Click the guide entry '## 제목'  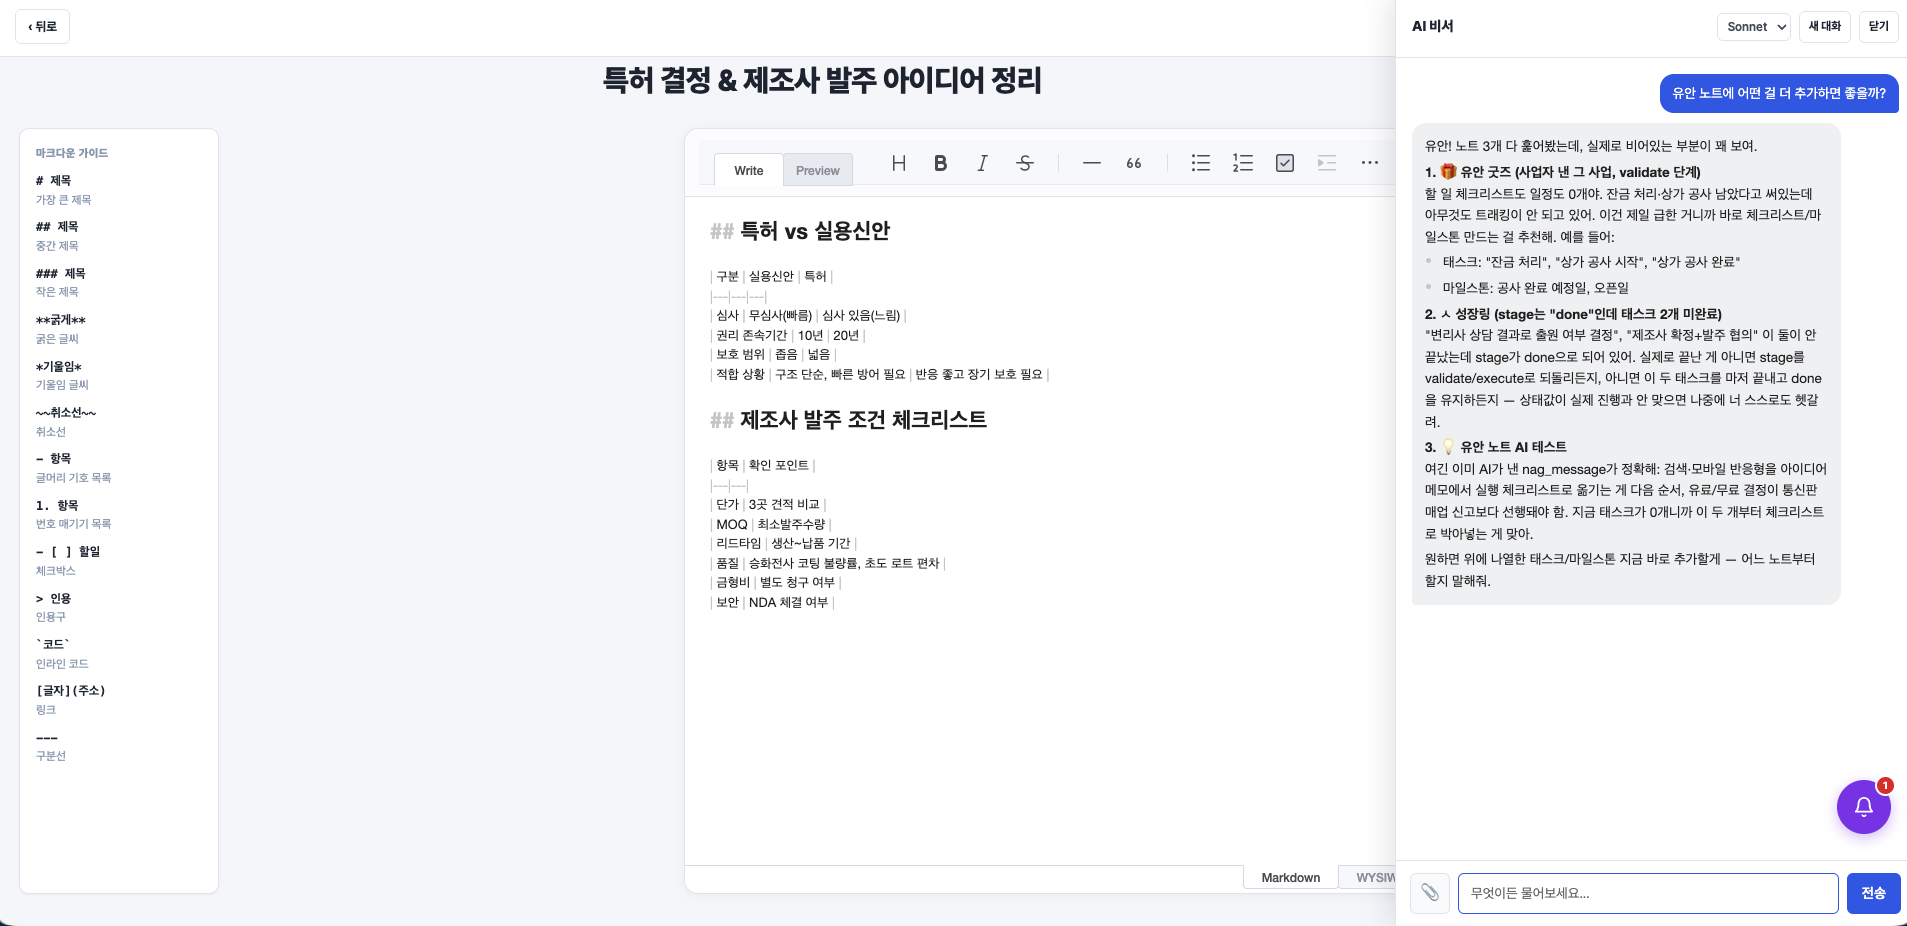57,227
